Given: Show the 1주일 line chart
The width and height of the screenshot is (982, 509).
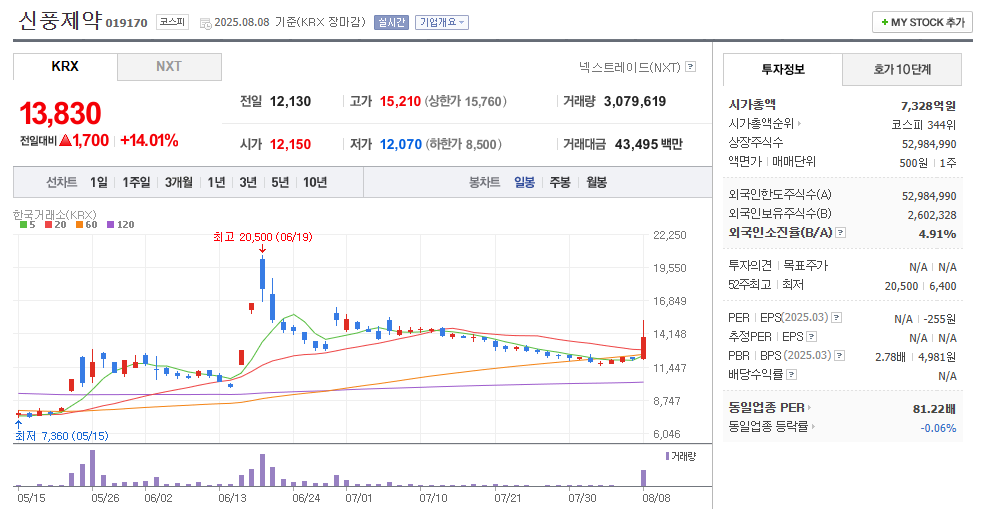Looking at the screenshot, I should coord(136,182).
